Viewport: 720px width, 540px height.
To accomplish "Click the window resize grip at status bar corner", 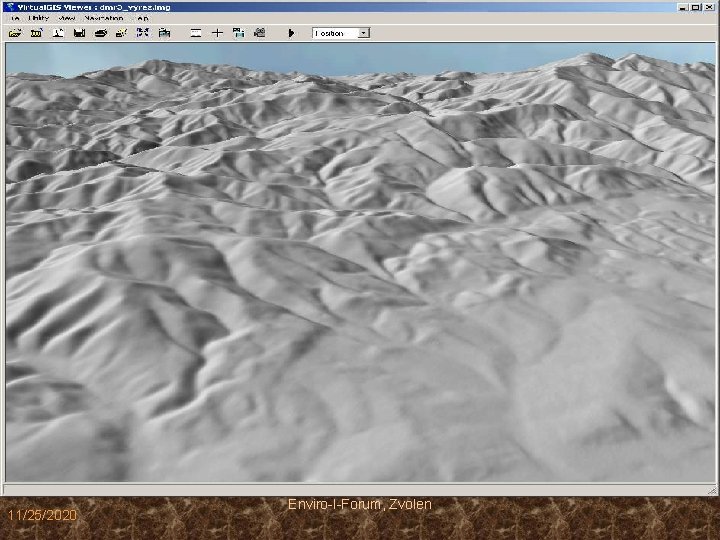I will [712, 490].
